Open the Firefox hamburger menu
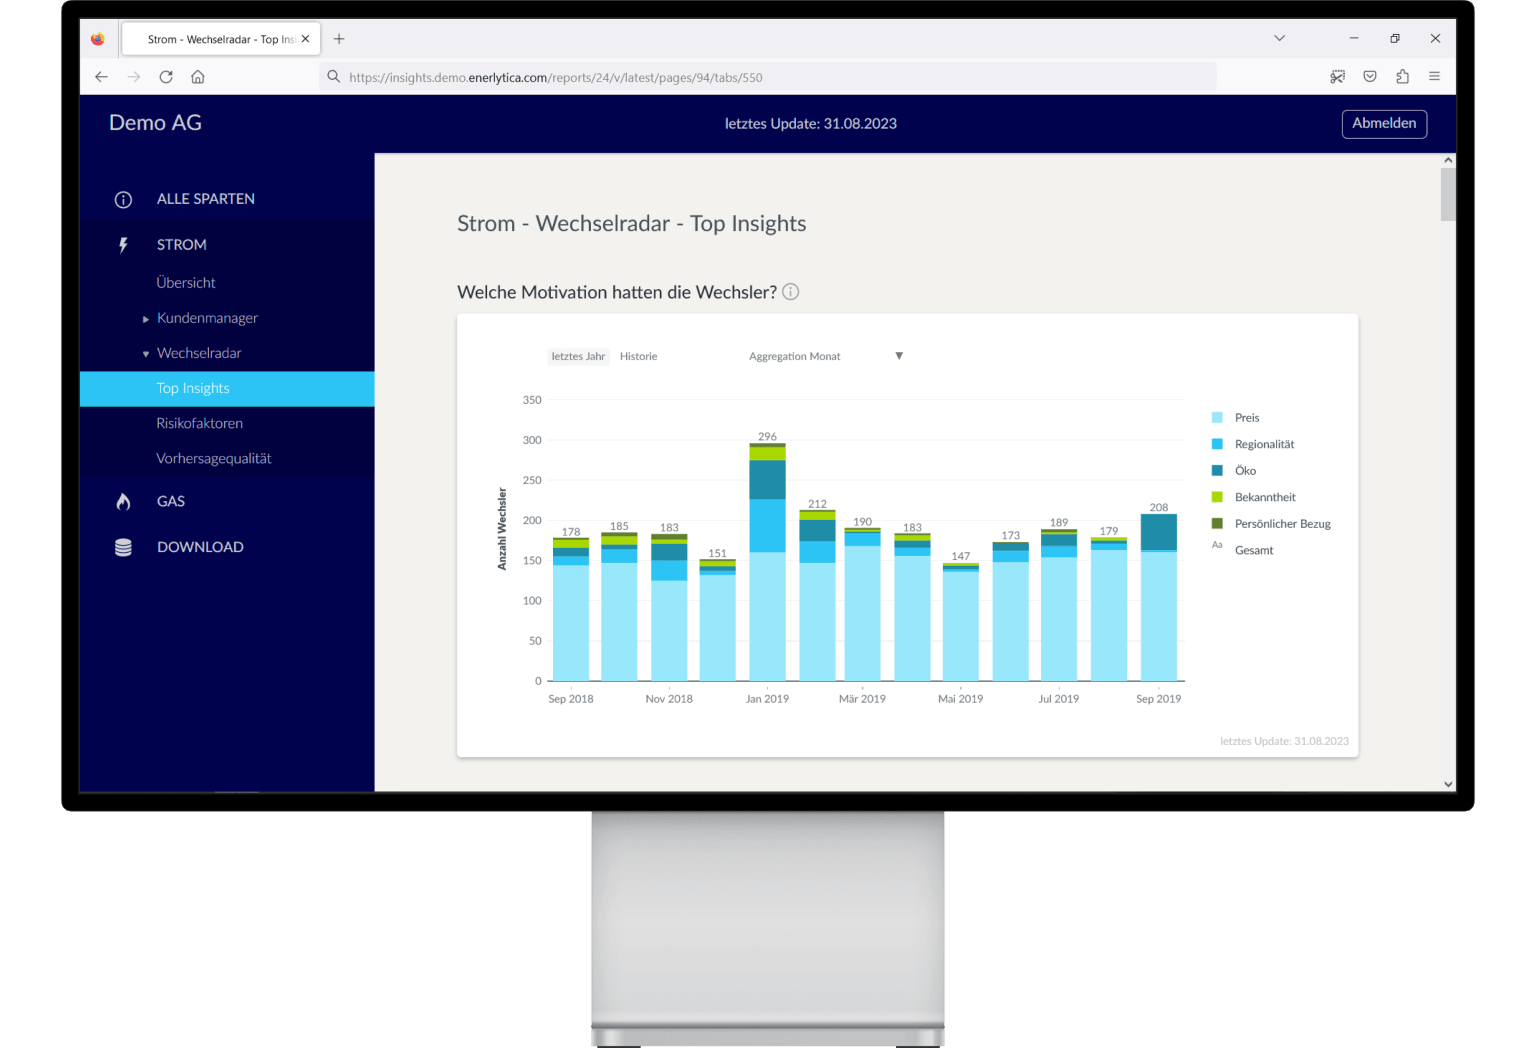The height and width of the screenshot is (1048, 1536). 1434,77
